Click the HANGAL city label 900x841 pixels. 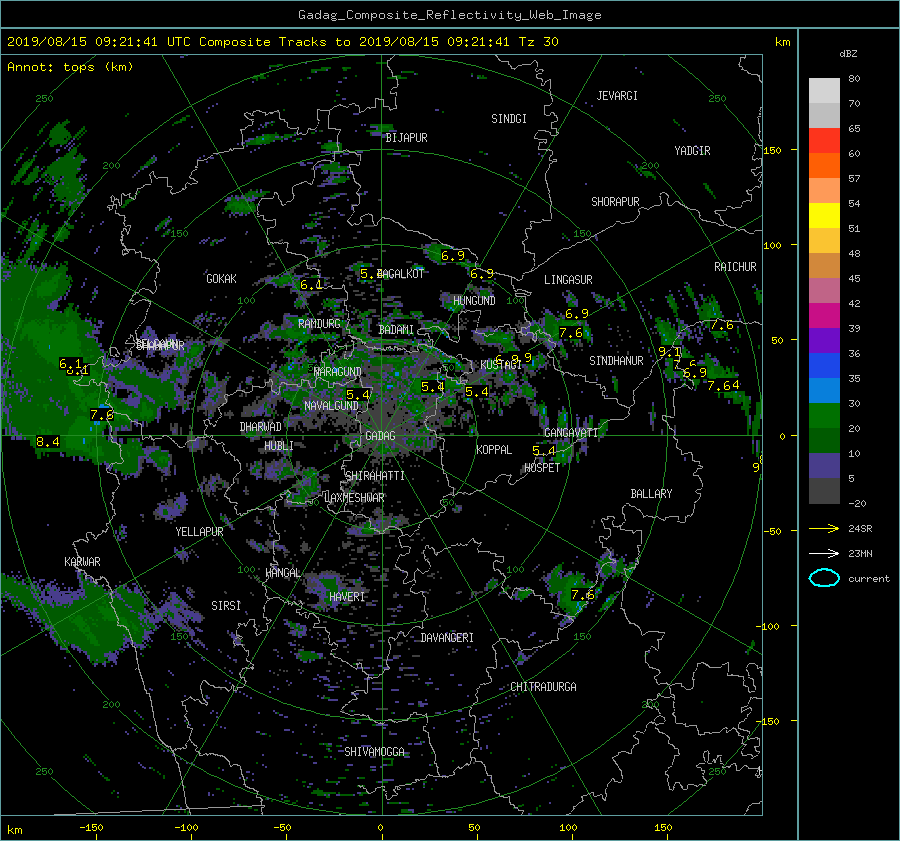[x=283, y=573]
